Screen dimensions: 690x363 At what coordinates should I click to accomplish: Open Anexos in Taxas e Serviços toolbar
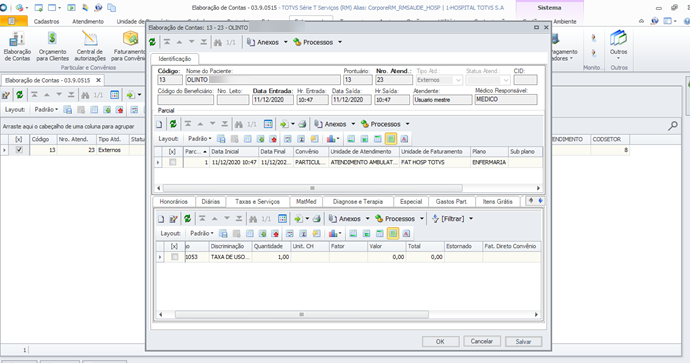[349, 219]
